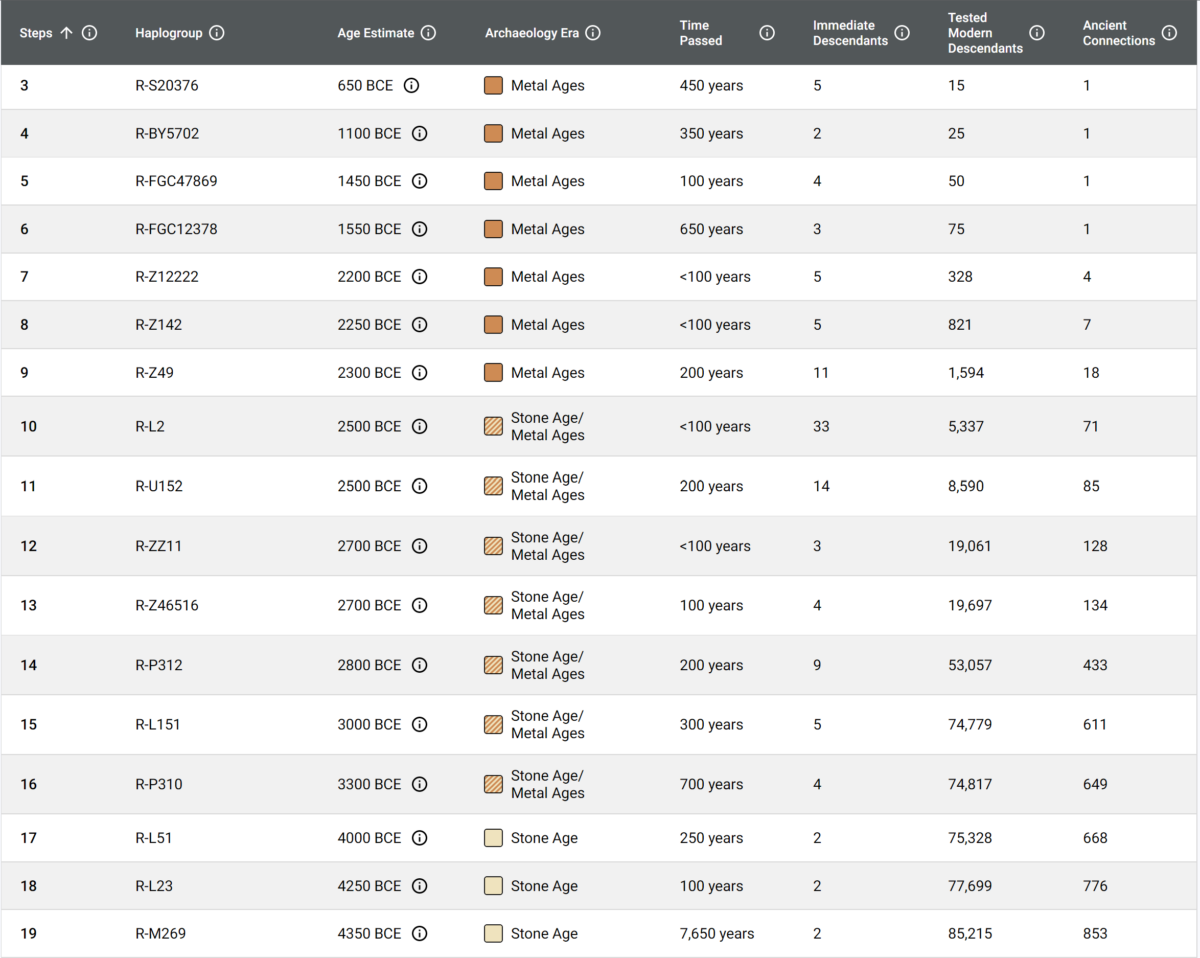Open the Ancient Connections info icon
This screenshot has height=958, width=1200.
tap(1169, 33)
